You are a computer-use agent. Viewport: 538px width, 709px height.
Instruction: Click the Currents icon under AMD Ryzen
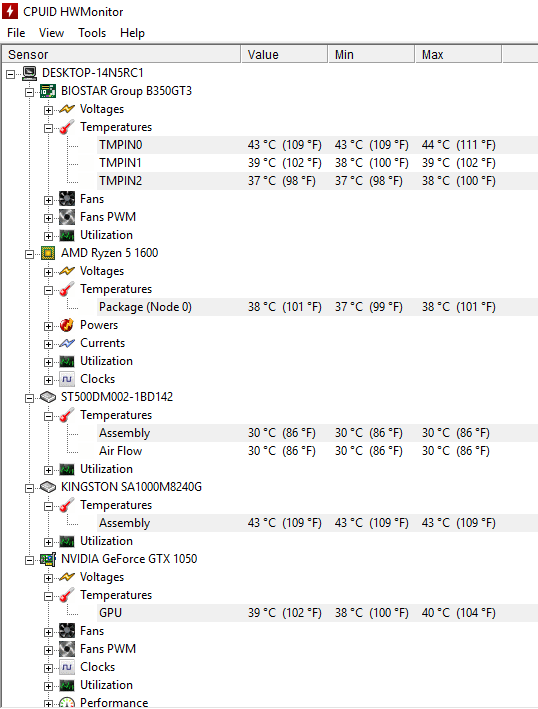pyautogui.click(x=67, y=343)
